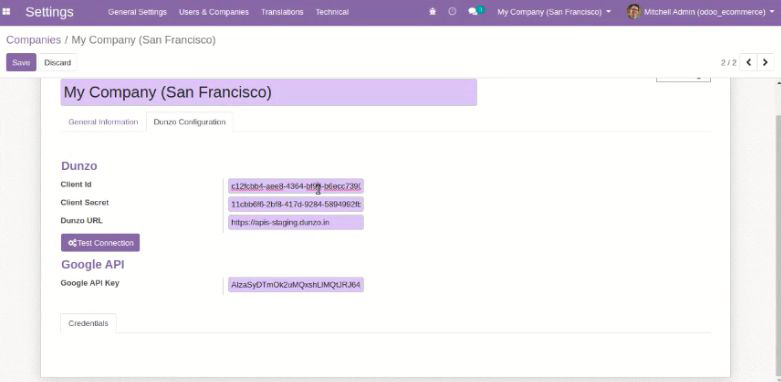Viewport: 781px width, 382px height.
Task: Select Dunzo Configuration tab
Action: pos(189,122)
